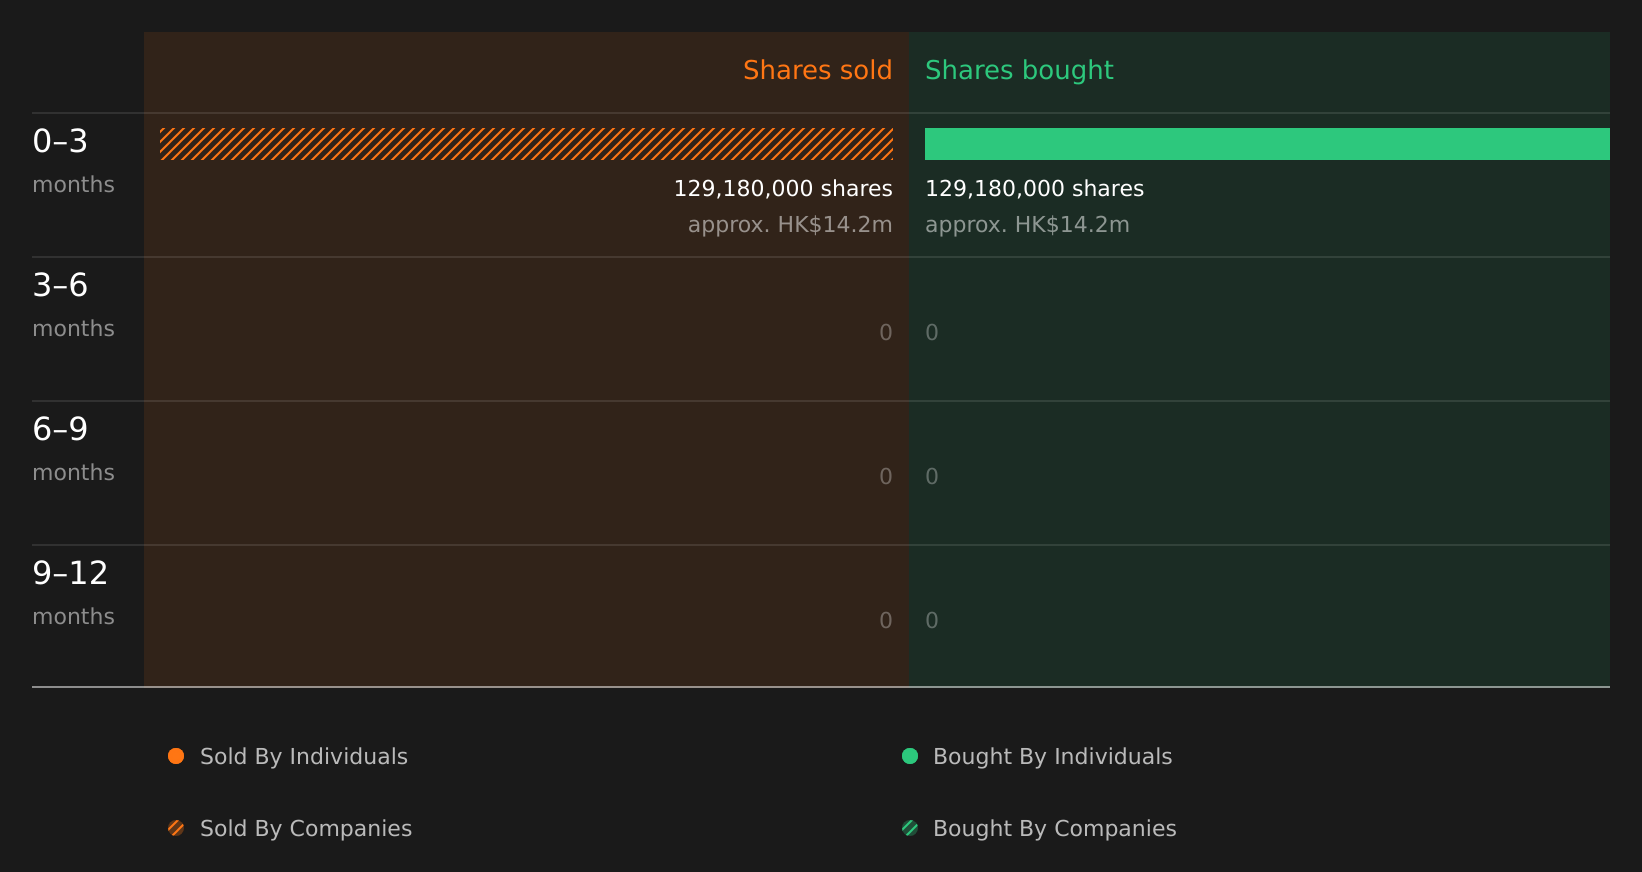Click the orange hatched shares sold bar
The image size is (1642, 872).
[x=526, y=144]
